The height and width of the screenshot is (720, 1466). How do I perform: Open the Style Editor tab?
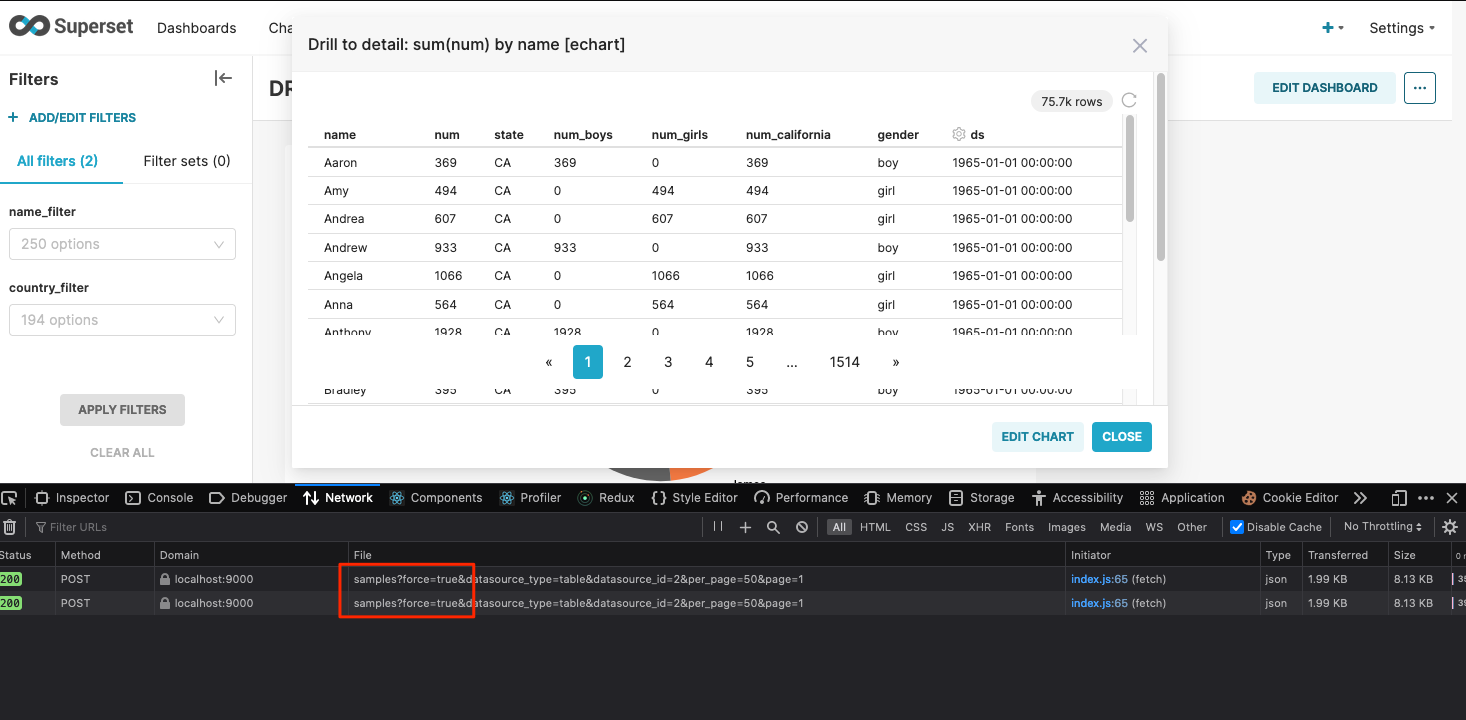point(694,498)
